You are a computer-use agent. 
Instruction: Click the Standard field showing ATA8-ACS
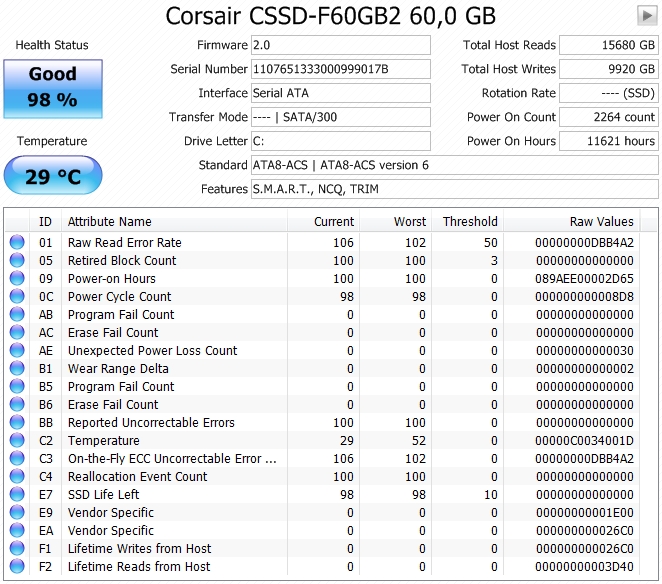[455, 165]
